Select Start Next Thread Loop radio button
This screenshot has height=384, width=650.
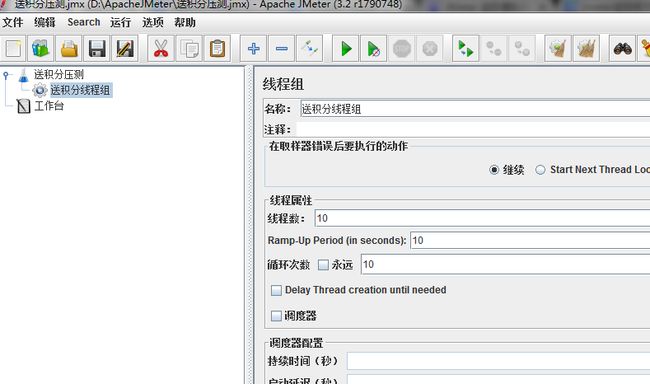click(540, 170)
